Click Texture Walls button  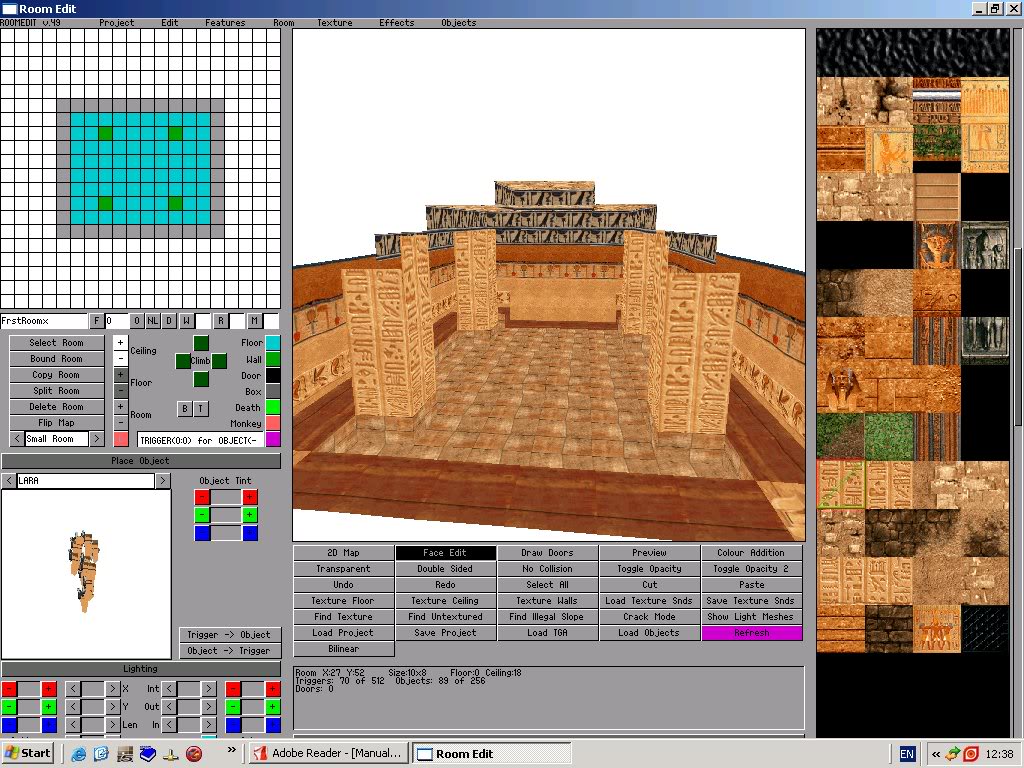coord(547,601)
